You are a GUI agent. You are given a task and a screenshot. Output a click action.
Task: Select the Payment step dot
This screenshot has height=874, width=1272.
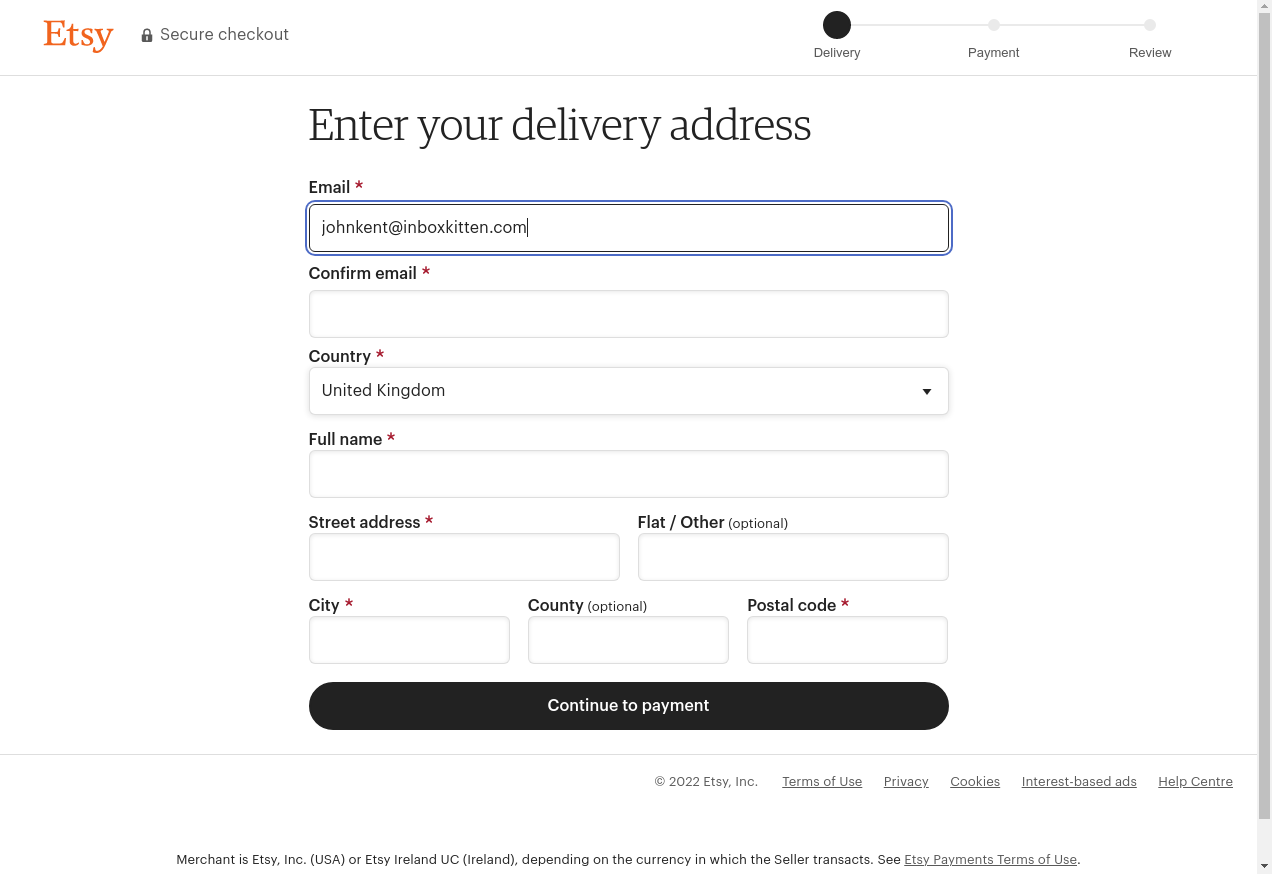pos(993,25)
